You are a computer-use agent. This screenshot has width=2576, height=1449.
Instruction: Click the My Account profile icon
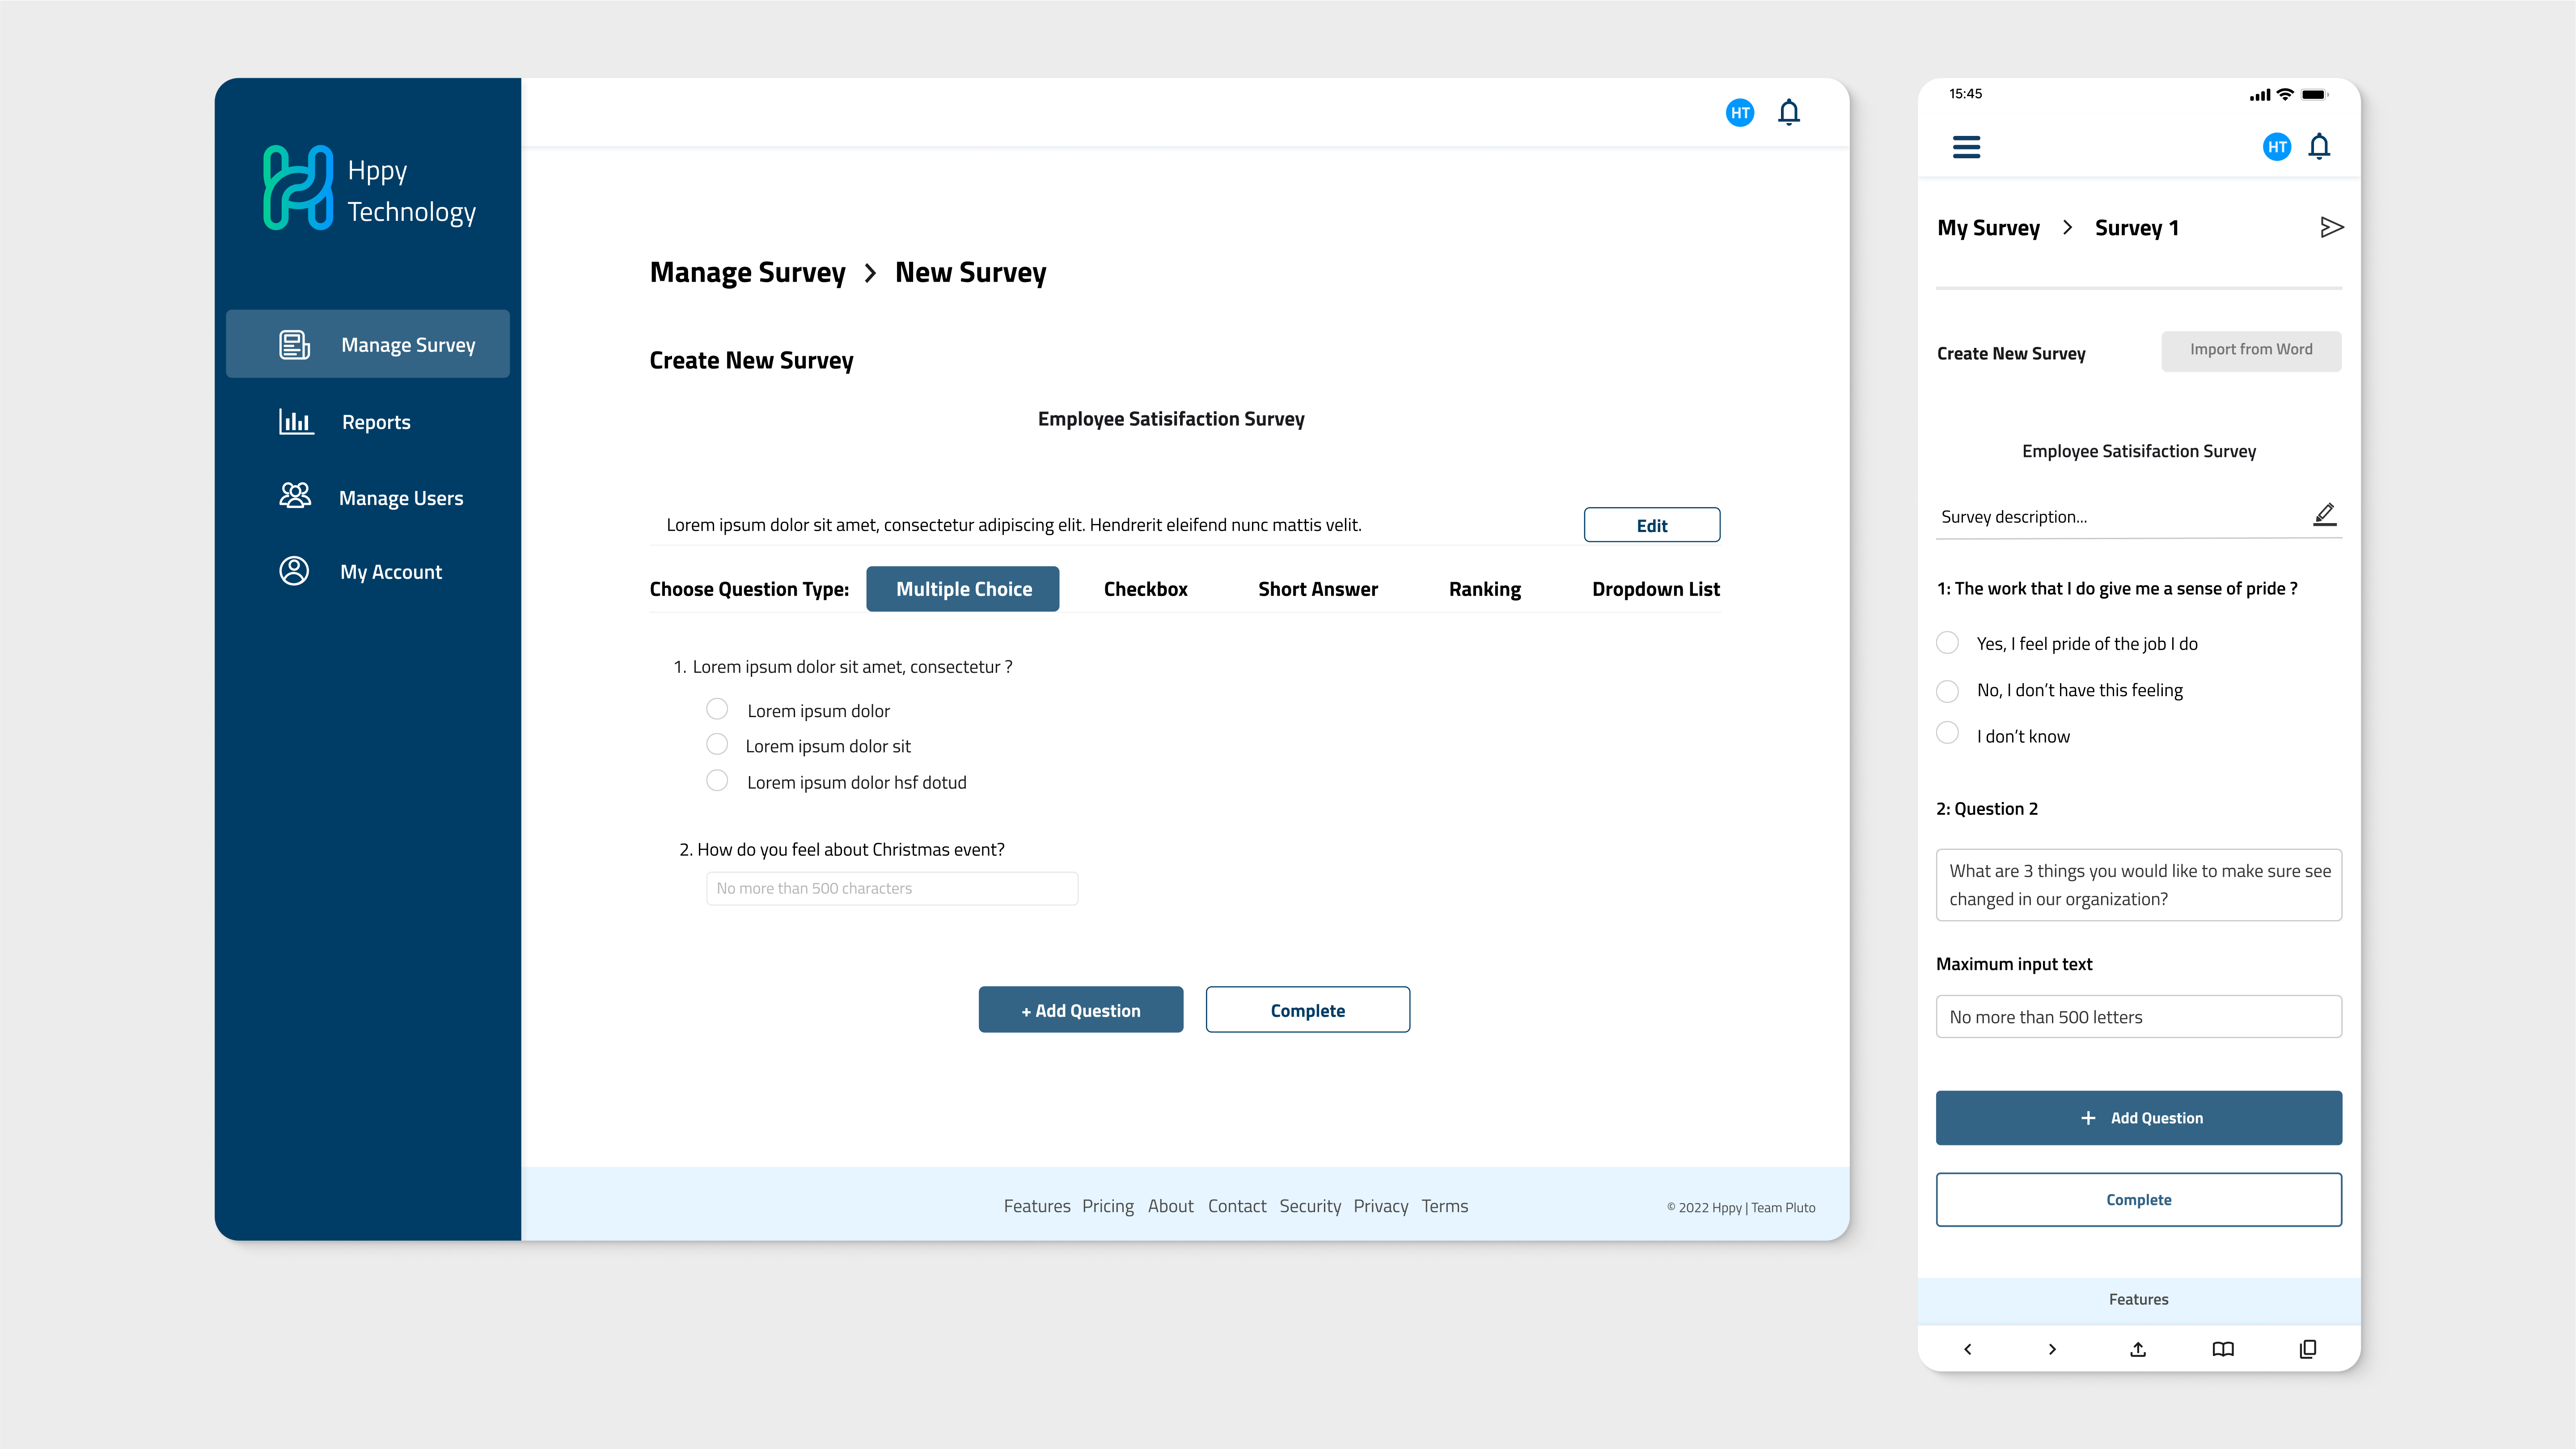(x=294, y=571)
